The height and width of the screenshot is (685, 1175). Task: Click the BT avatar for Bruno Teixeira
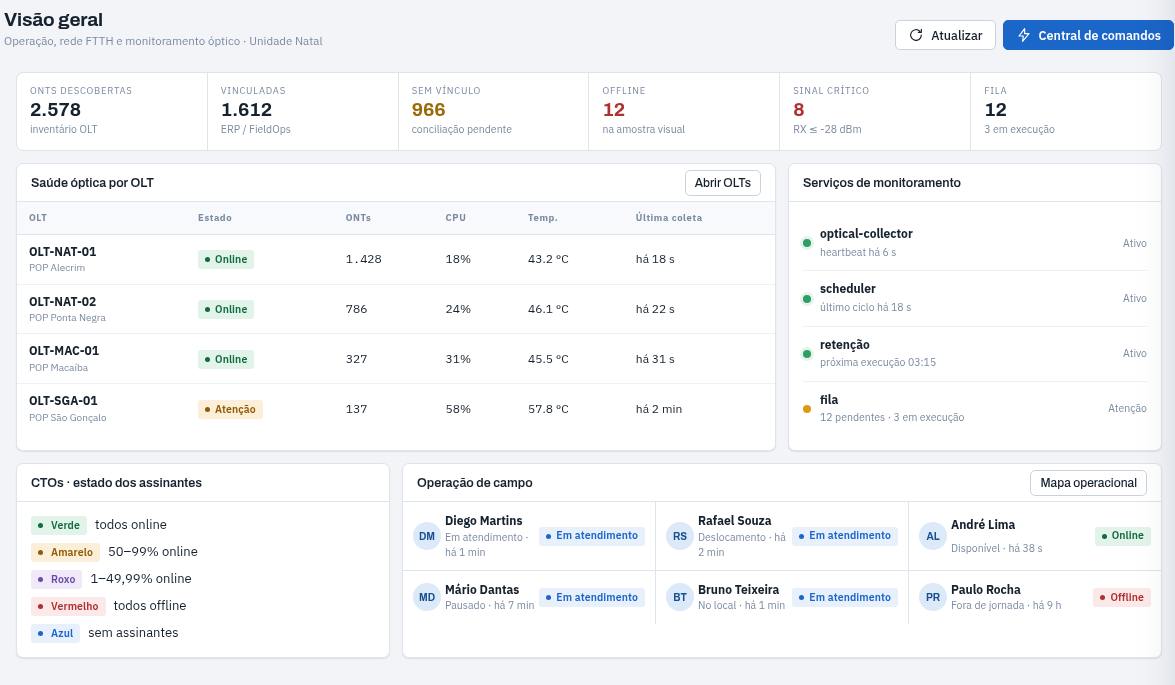pos(680,597)
